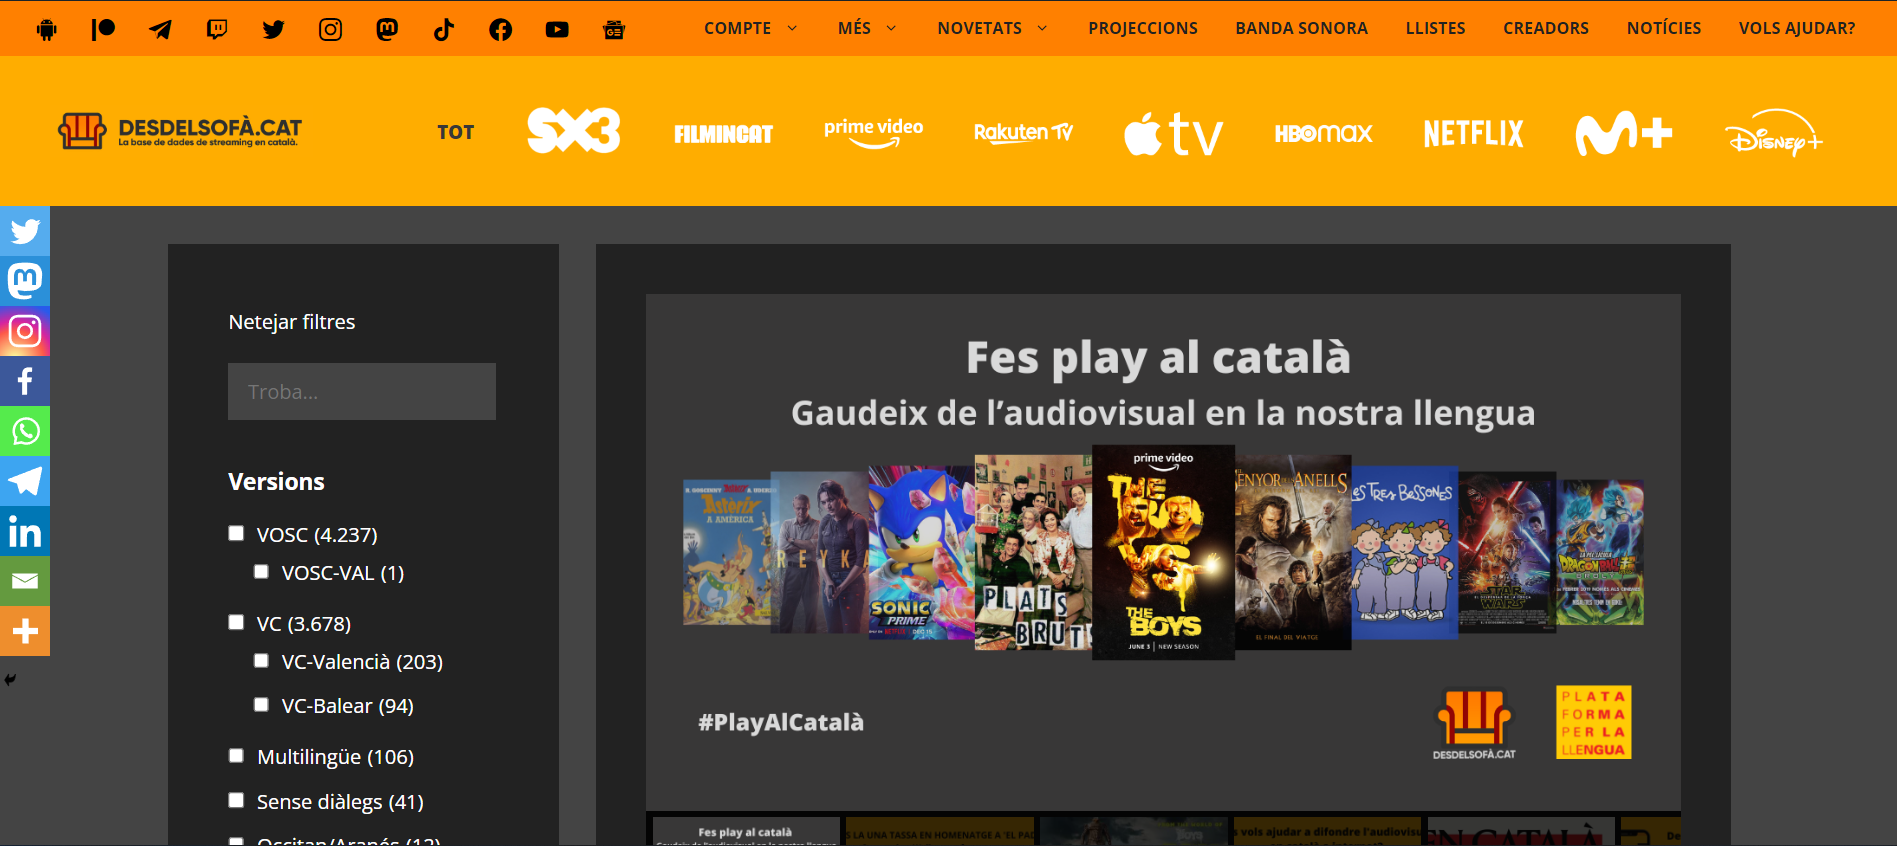Filter by Movistar Plus platform logo
This screenshot has width=1897, height=846.
(1623, 133)
